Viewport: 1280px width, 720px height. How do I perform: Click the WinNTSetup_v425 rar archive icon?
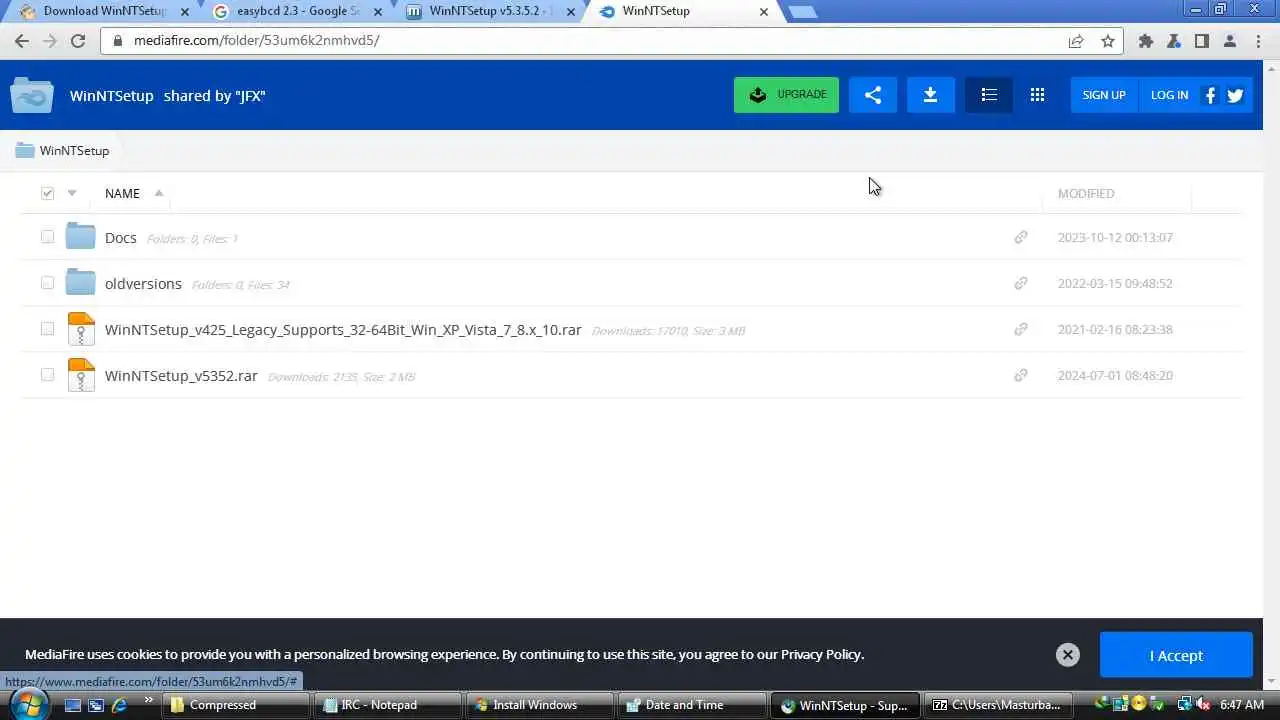point(81,329)
